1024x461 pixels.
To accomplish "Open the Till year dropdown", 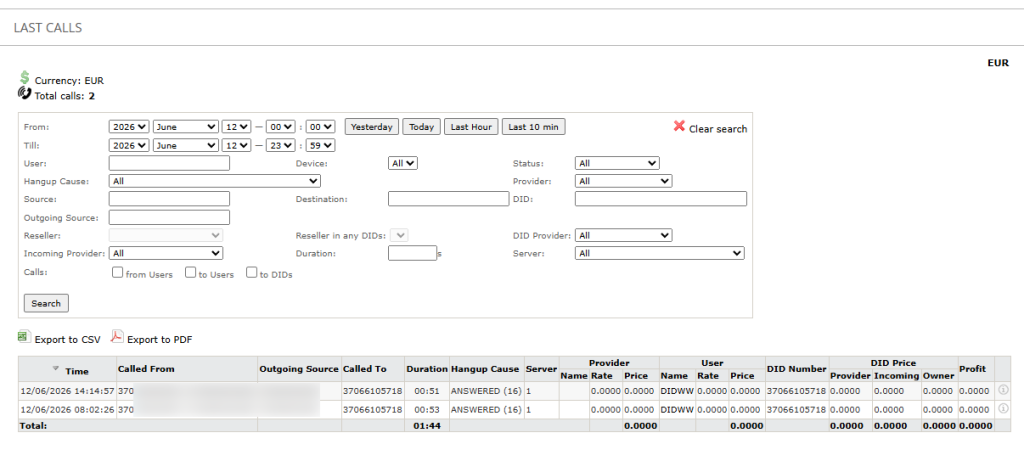I will (129, 146).
